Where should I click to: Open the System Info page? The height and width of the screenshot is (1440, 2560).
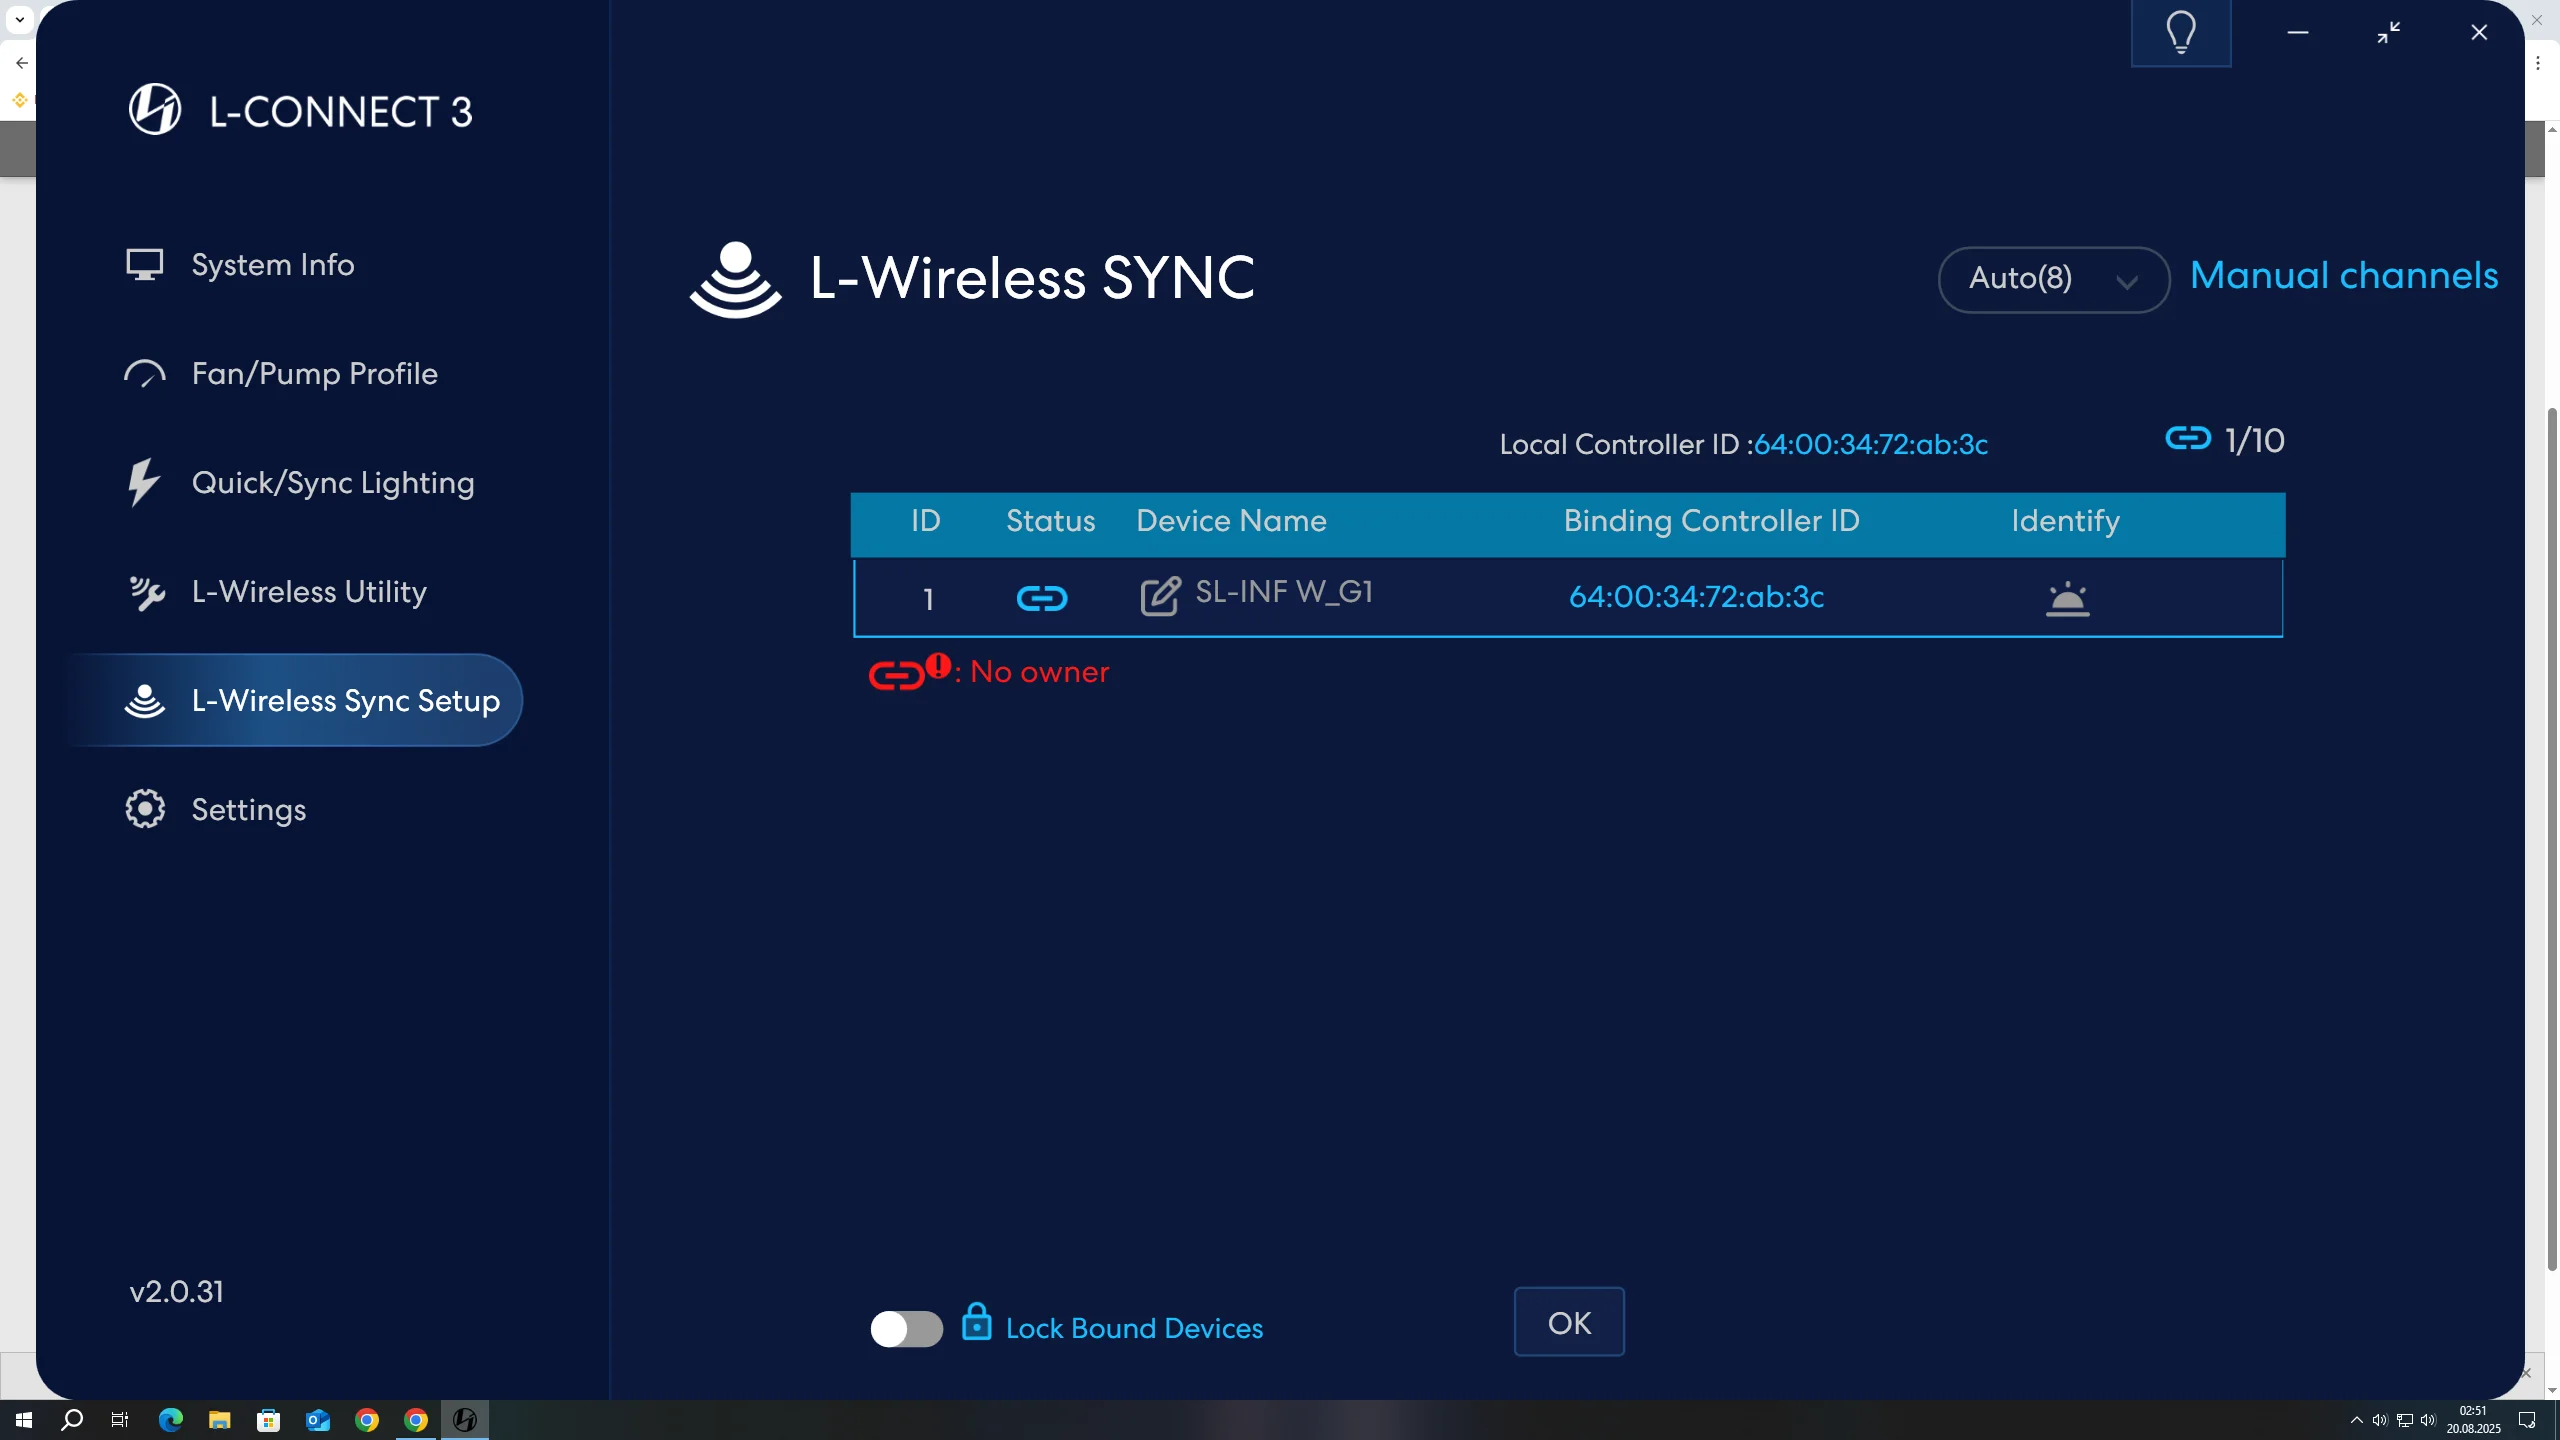pos(272,265)
